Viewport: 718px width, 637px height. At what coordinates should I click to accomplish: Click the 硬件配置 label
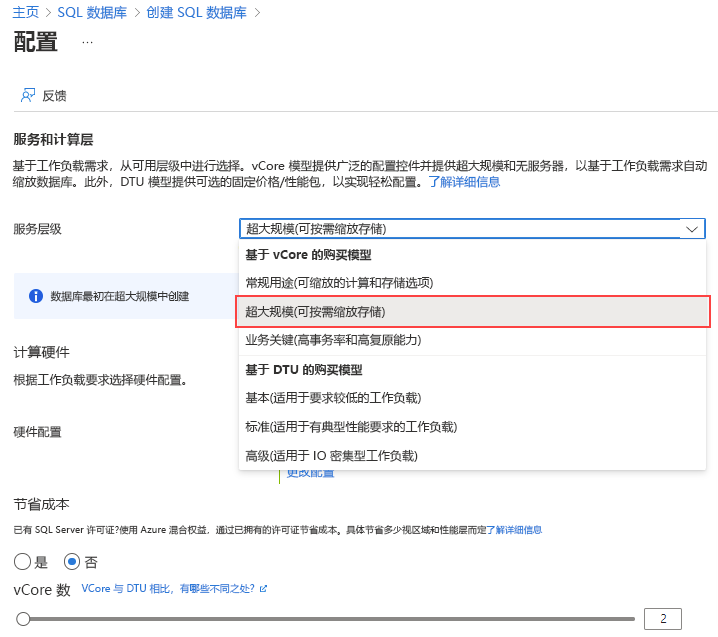pyautogui.click(x=38, y=432)
